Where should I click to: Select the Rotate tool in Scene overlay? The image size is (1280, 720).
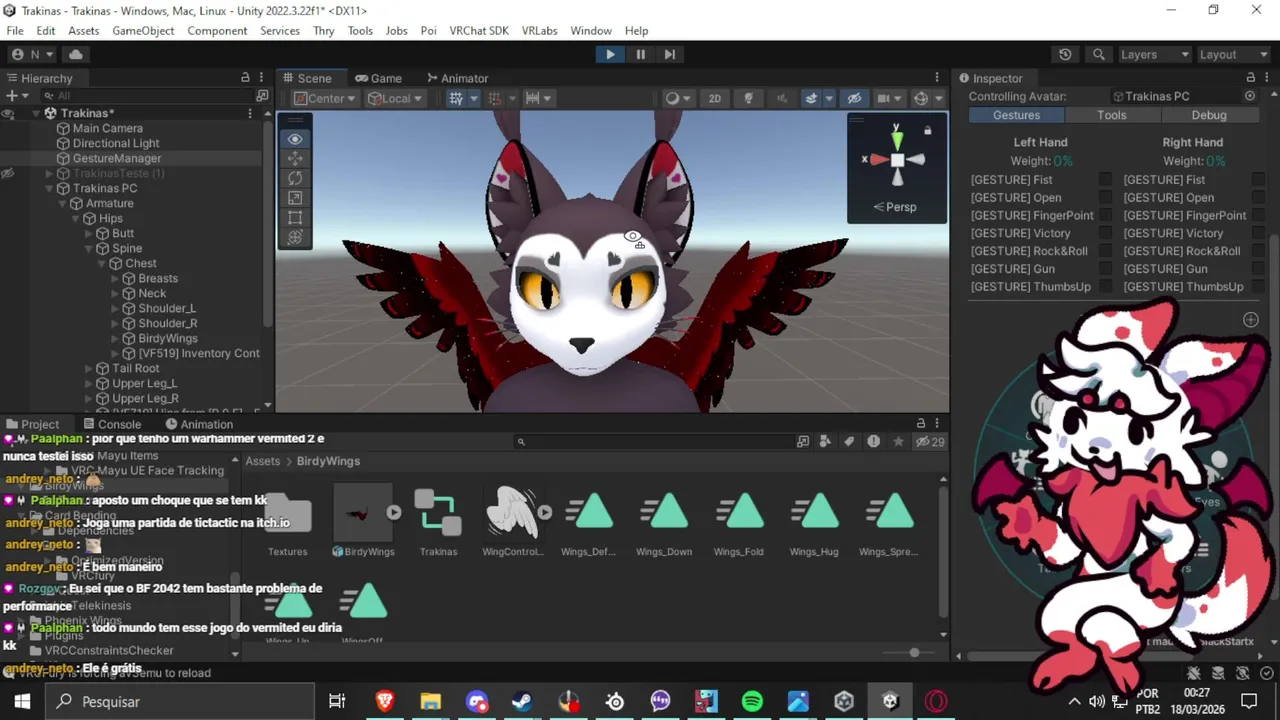click(x=295, y=178)
